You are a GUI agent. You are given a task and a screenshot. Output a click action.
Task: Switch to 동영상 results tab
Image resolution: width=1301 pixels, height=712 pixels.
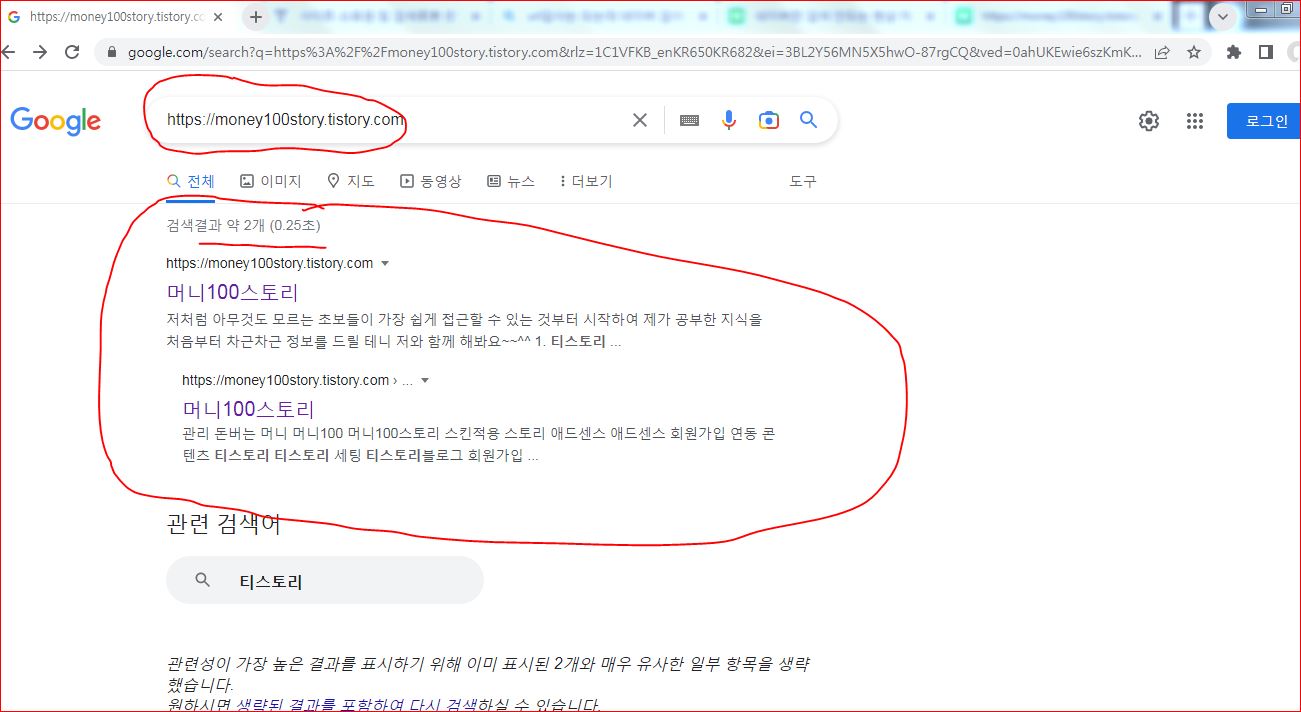[x=430, y=181]
